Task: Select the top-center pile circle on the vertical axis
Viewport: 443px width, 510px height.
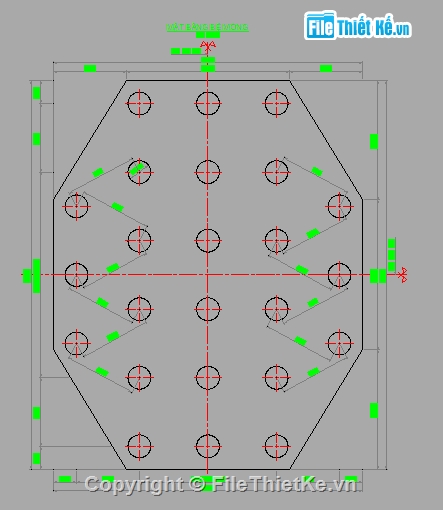Action: (x=208, y=103)
